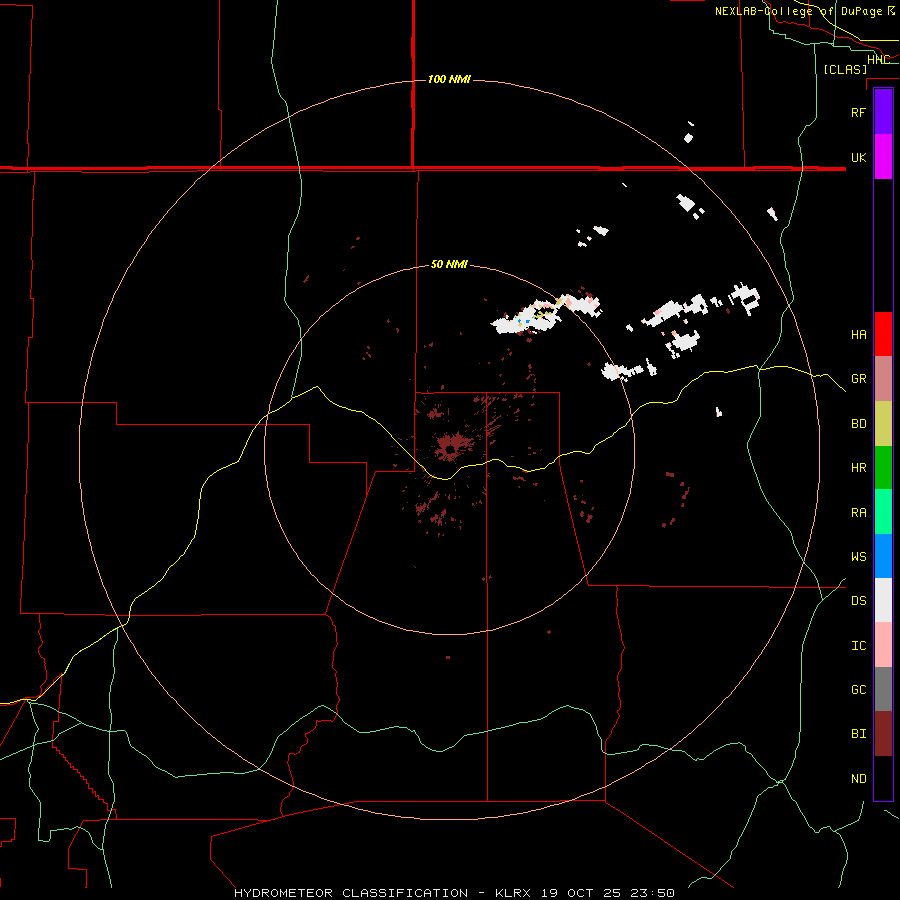
Task: Click the BI legend label
Action: click(858, 734)
